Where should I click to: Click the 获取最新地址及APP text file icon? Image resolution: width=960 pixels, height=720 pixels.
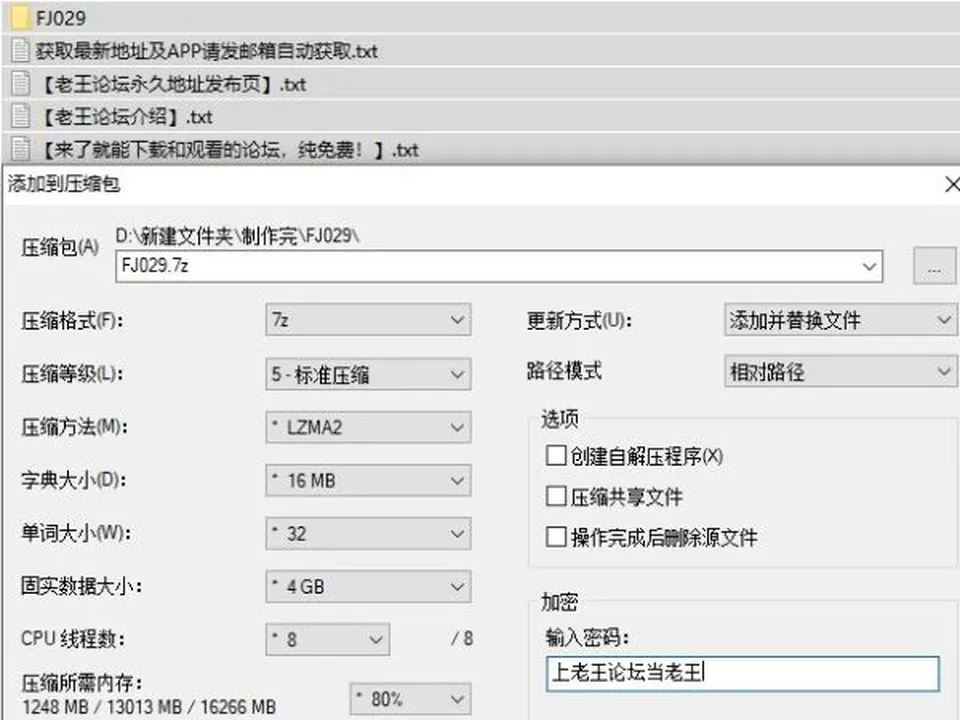[x=21, y=50]
